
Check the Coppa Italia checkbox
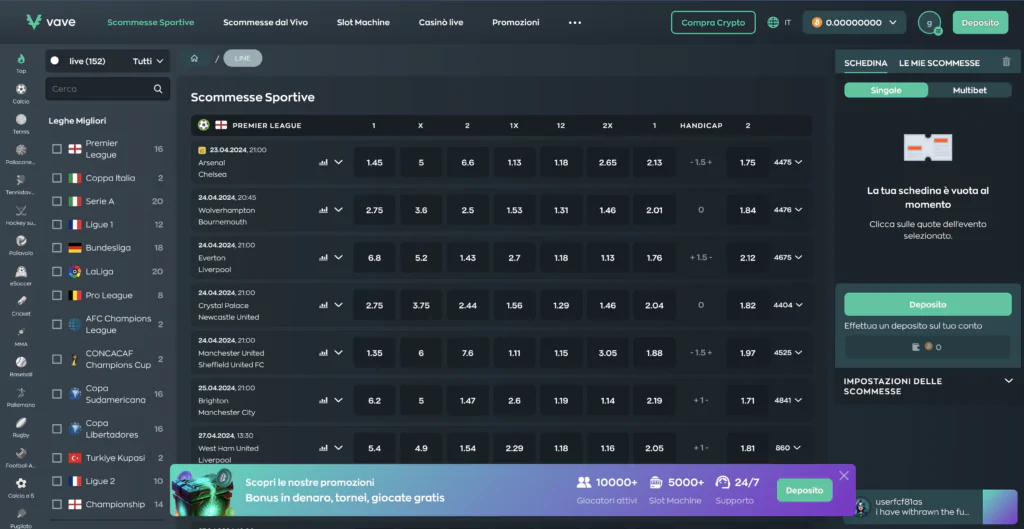pos(57,178)
